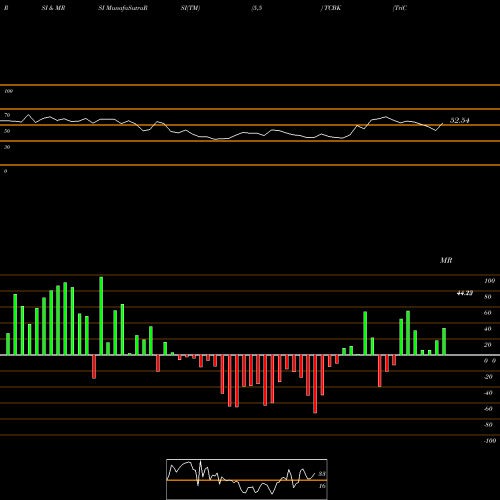Viewport: 500px width, 500px height.
Task: Click the RSI axis label 30
Action: tap(7, 147)
